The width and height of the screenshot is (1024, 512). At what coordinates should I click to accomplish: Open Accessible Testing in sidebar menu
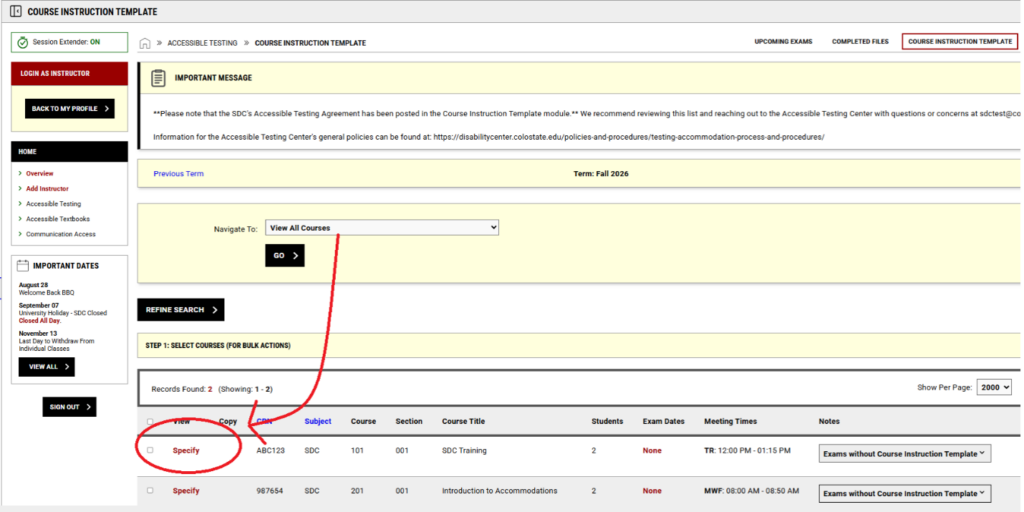(54, 204)
